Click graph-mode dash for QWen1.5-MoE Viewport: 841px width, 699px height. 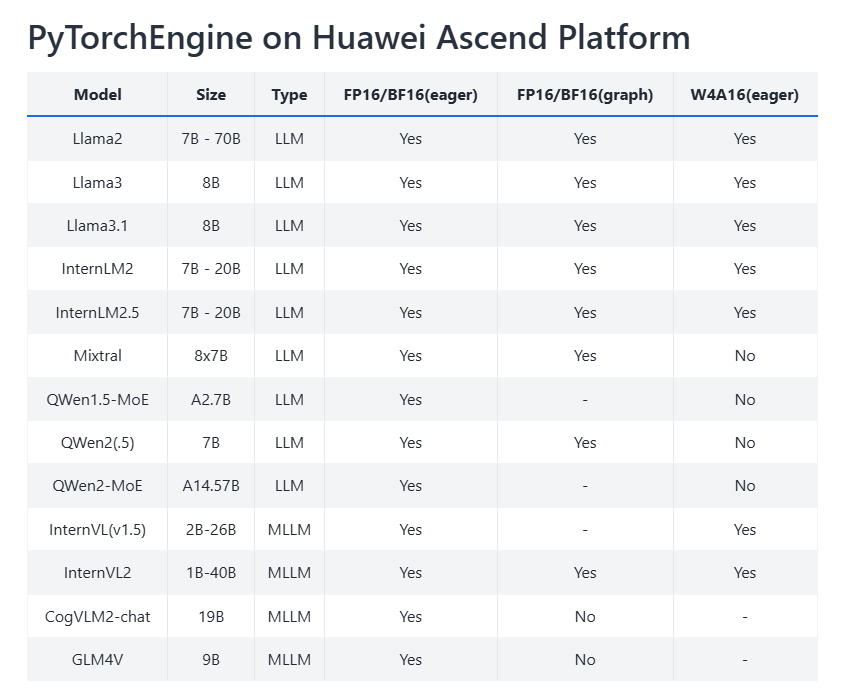[x=585, y=400]
